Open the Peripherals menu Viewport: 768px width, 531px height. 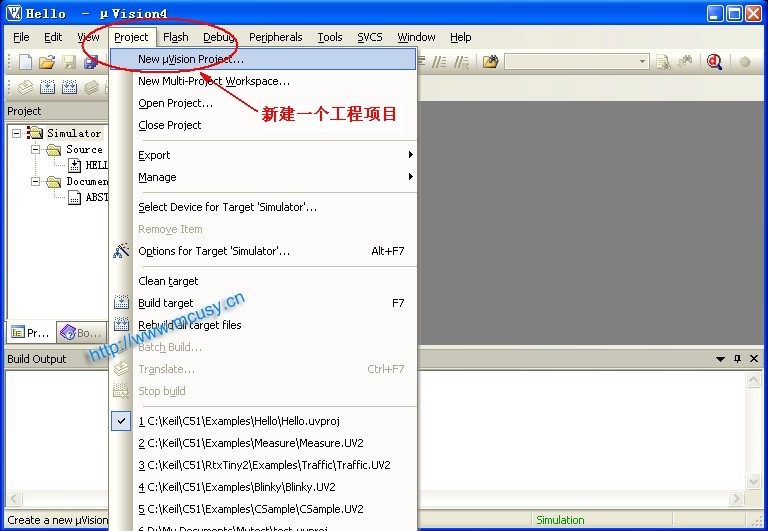pyautogui.click(x=276, y=37)
